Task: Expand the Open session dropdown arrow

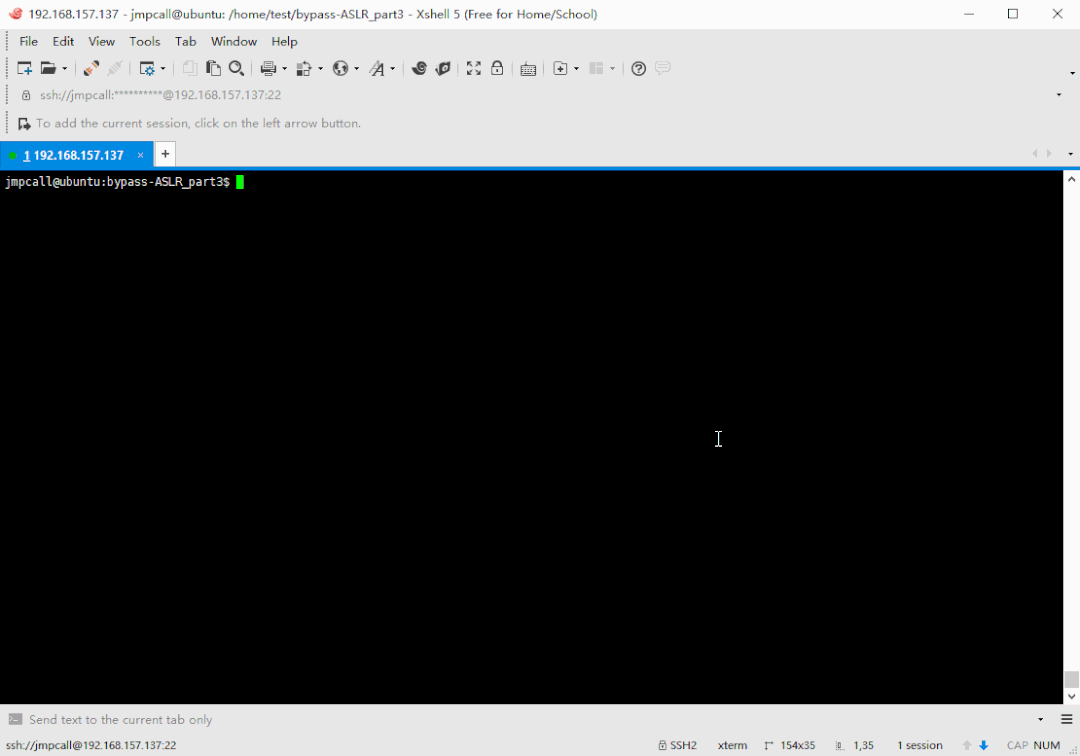Action: point(65,69)
